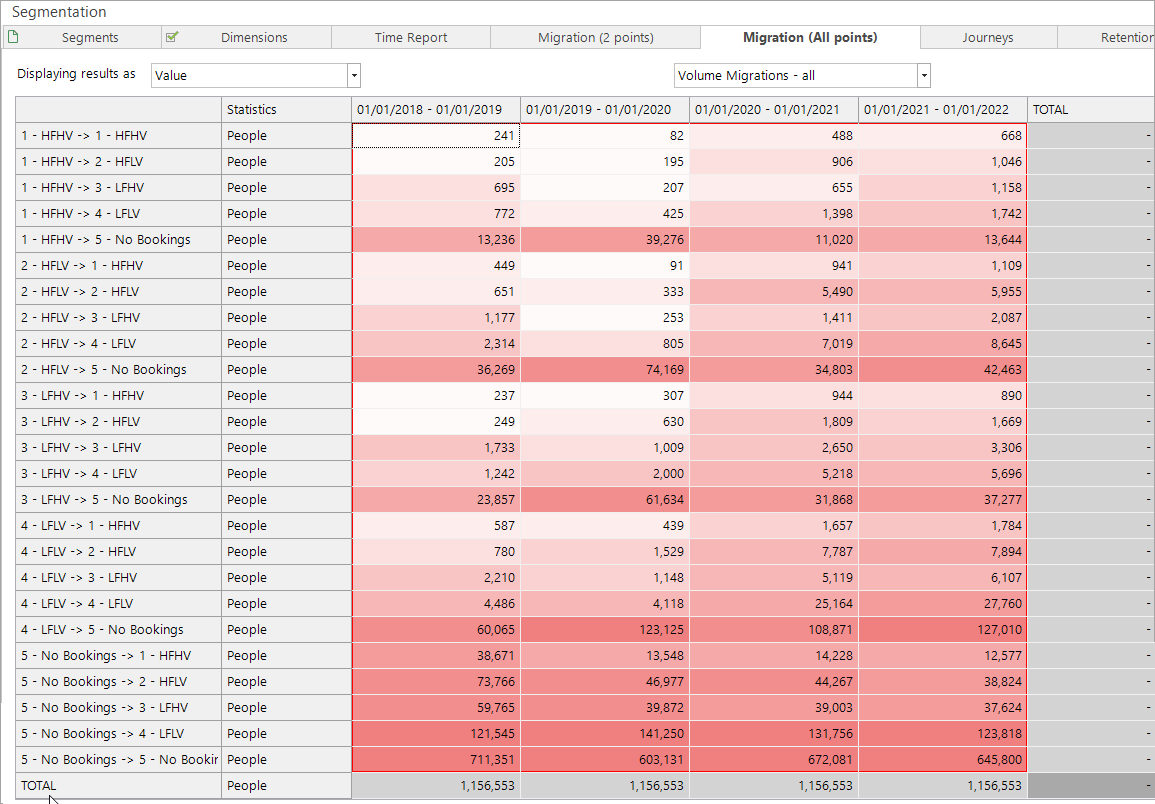This screenshot has height=804, width=1155.
Task: Select the row 5 - No Bookings -> 5 - No Bookings
Action: click(x=119, y=760)
